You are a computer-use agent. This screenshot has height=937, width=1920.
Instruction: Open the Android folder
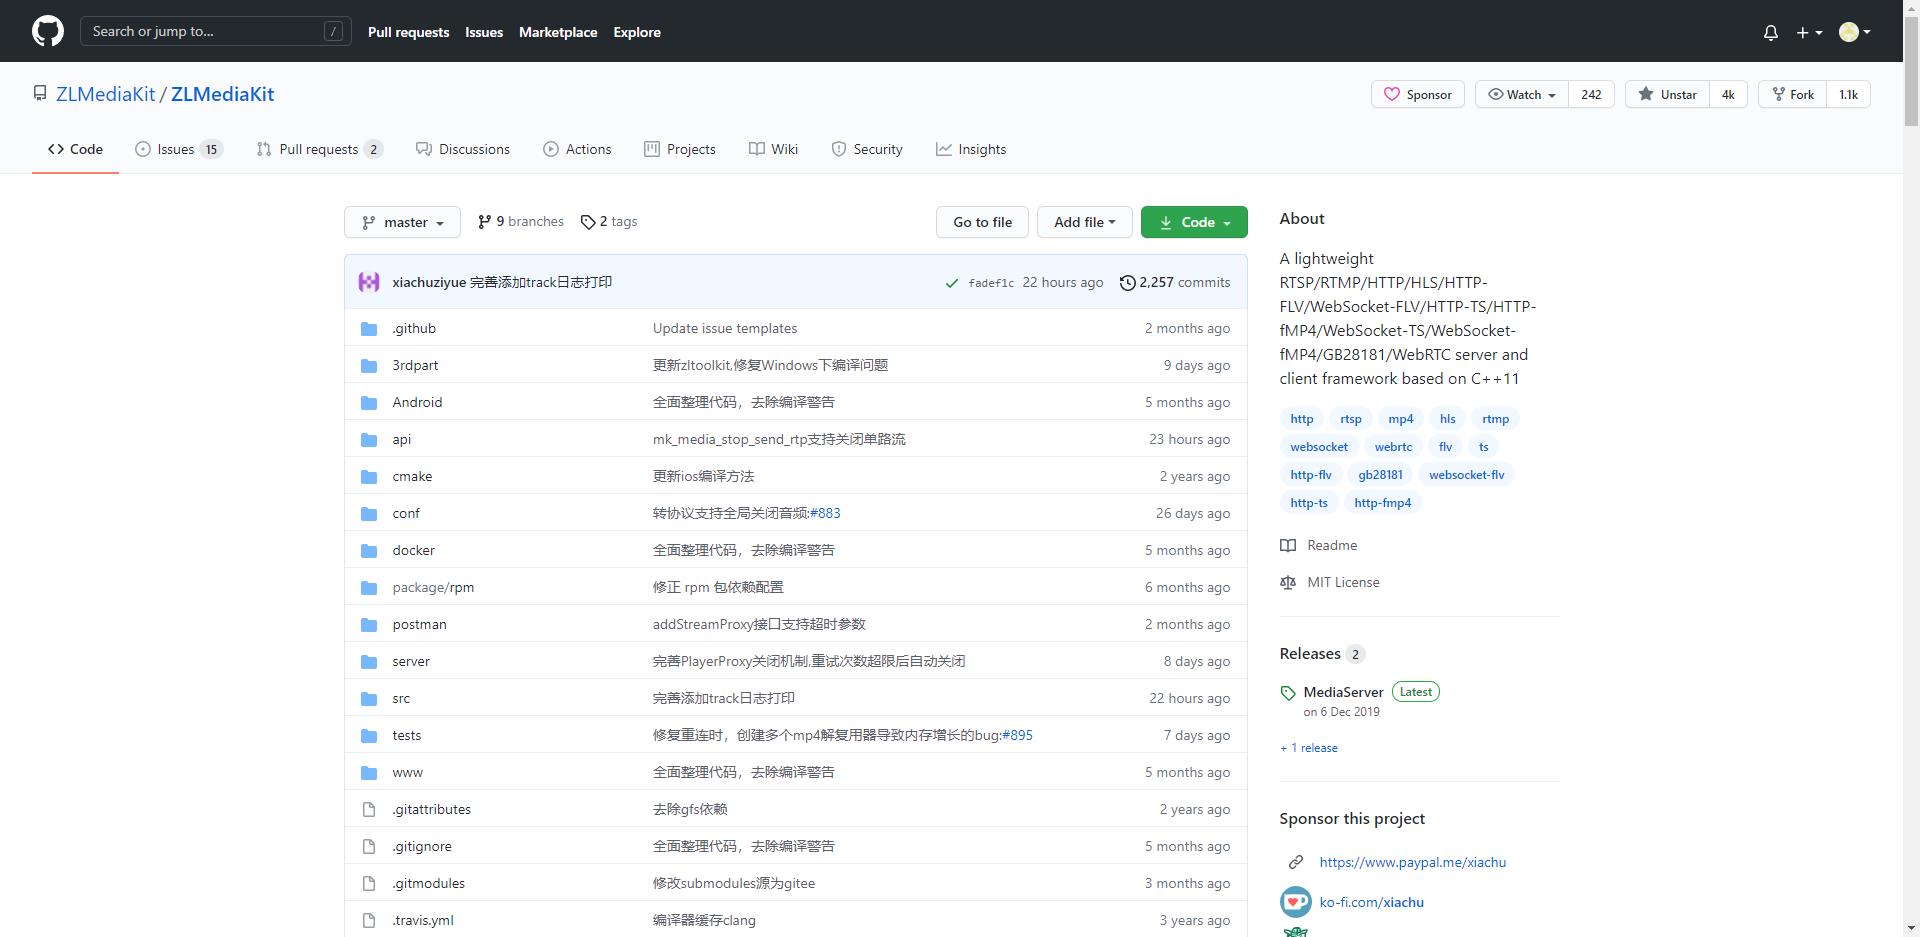tap(417, 402)
